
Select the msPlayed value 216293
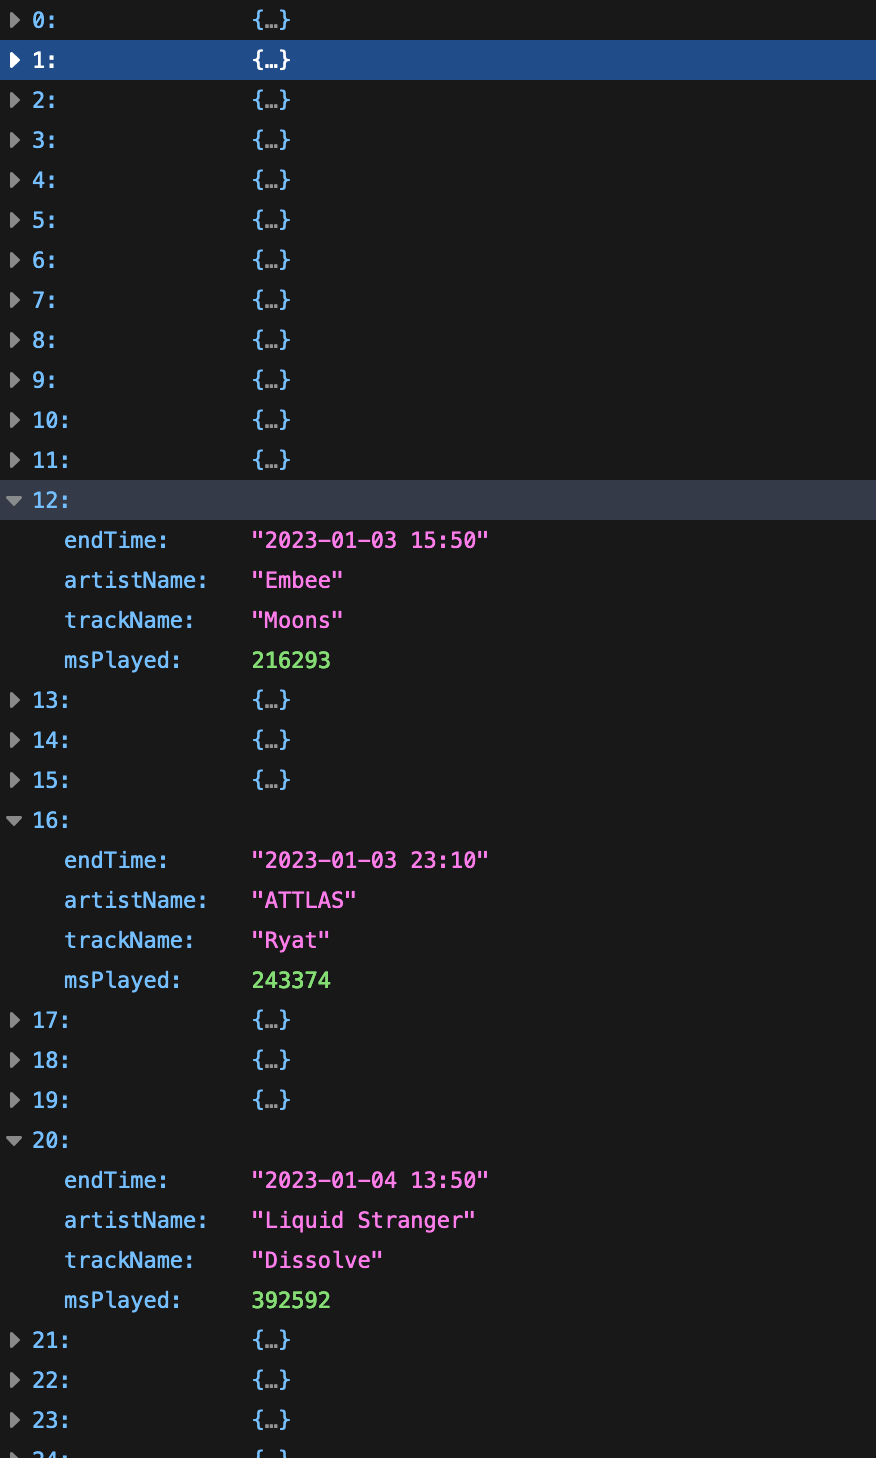click(291, 660)
